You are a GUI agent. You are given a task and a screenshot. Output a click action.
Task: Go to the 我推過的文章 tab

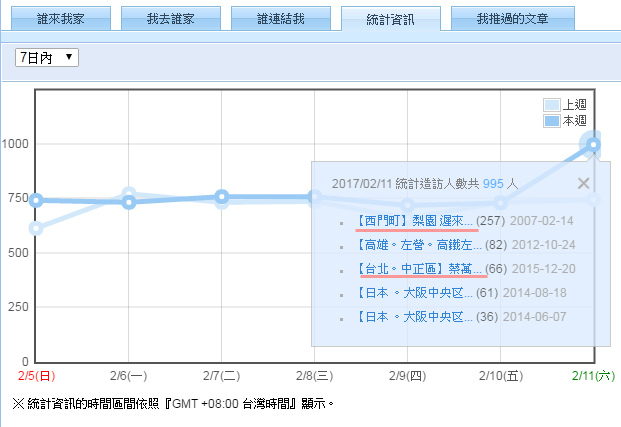(x=513, y=18)
